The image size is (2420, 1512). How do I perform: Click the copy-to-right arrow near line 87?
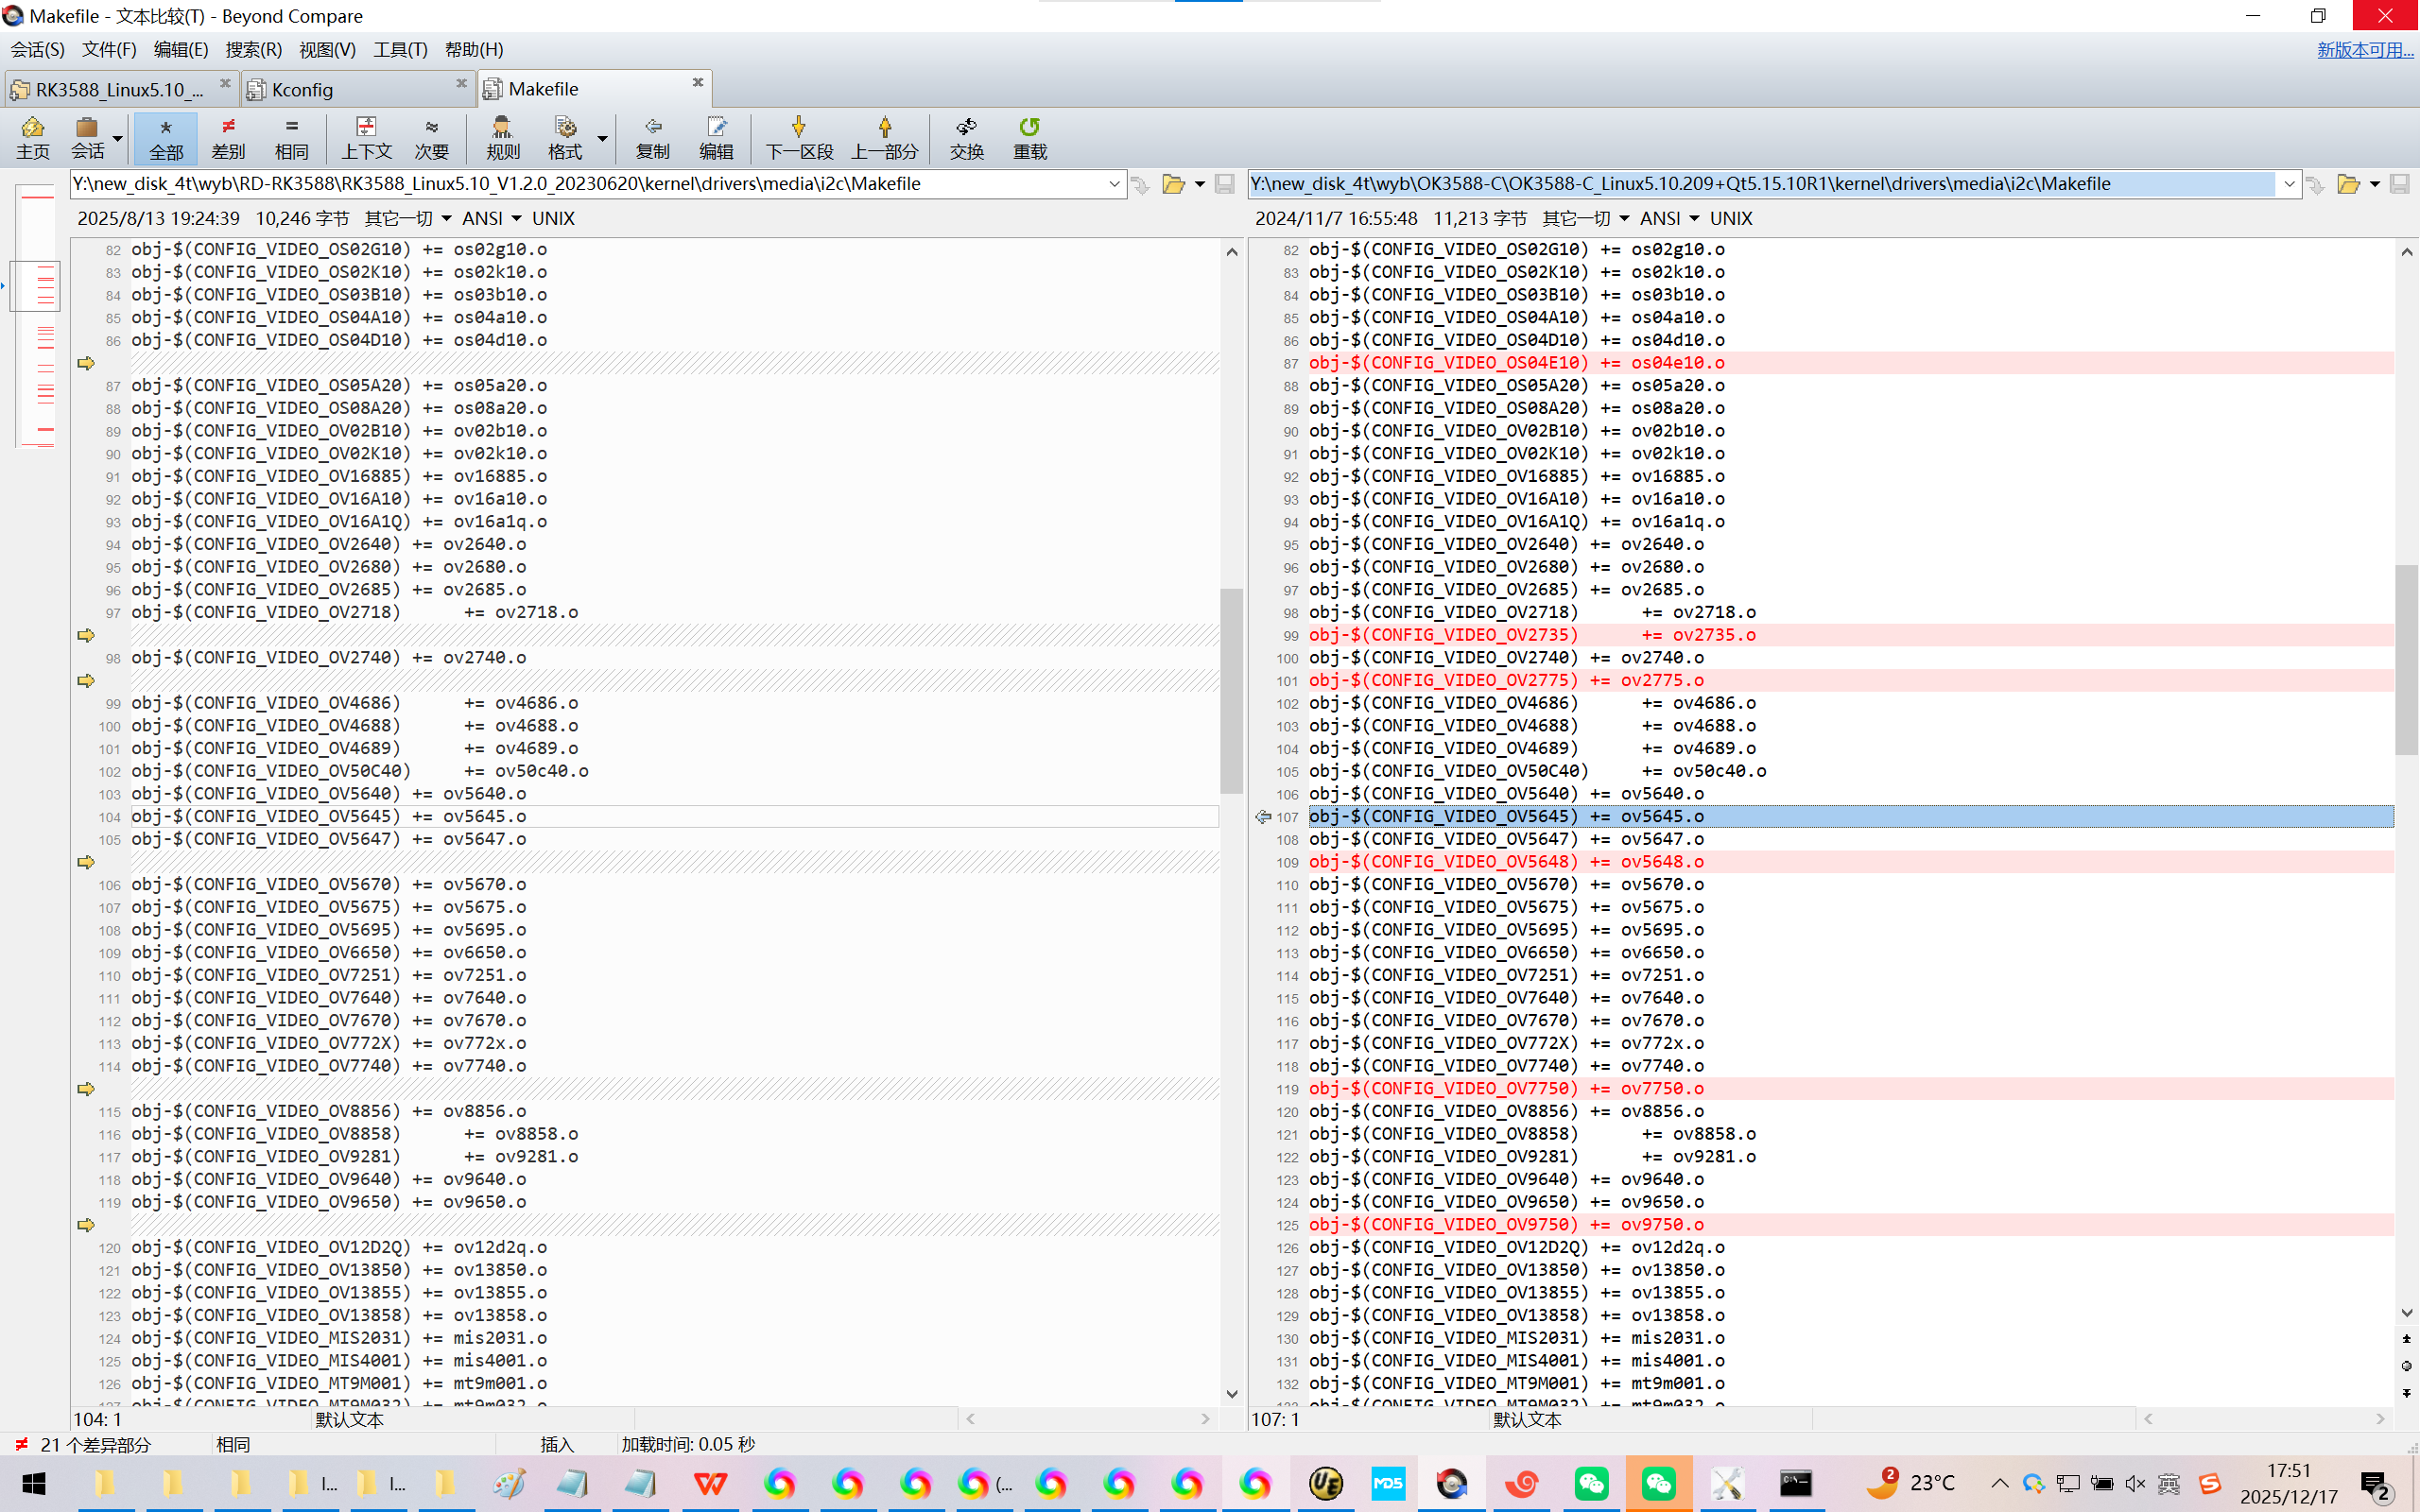86,363
